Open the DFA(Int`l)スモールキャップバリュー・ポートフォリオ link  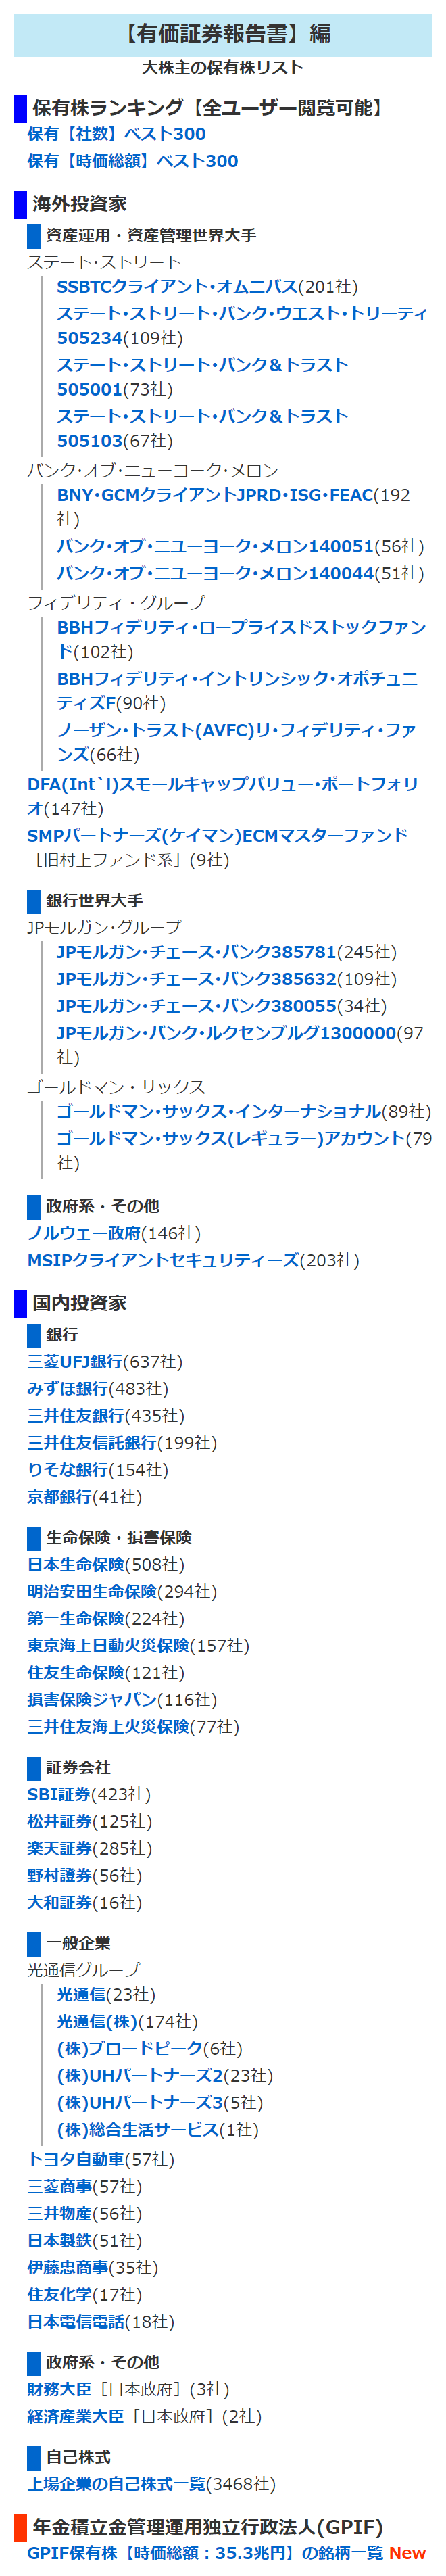(x=222, y=784)
